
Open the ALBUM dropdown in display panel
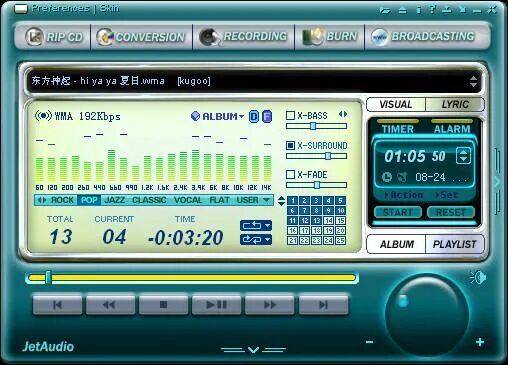click(x=217, y=116)
